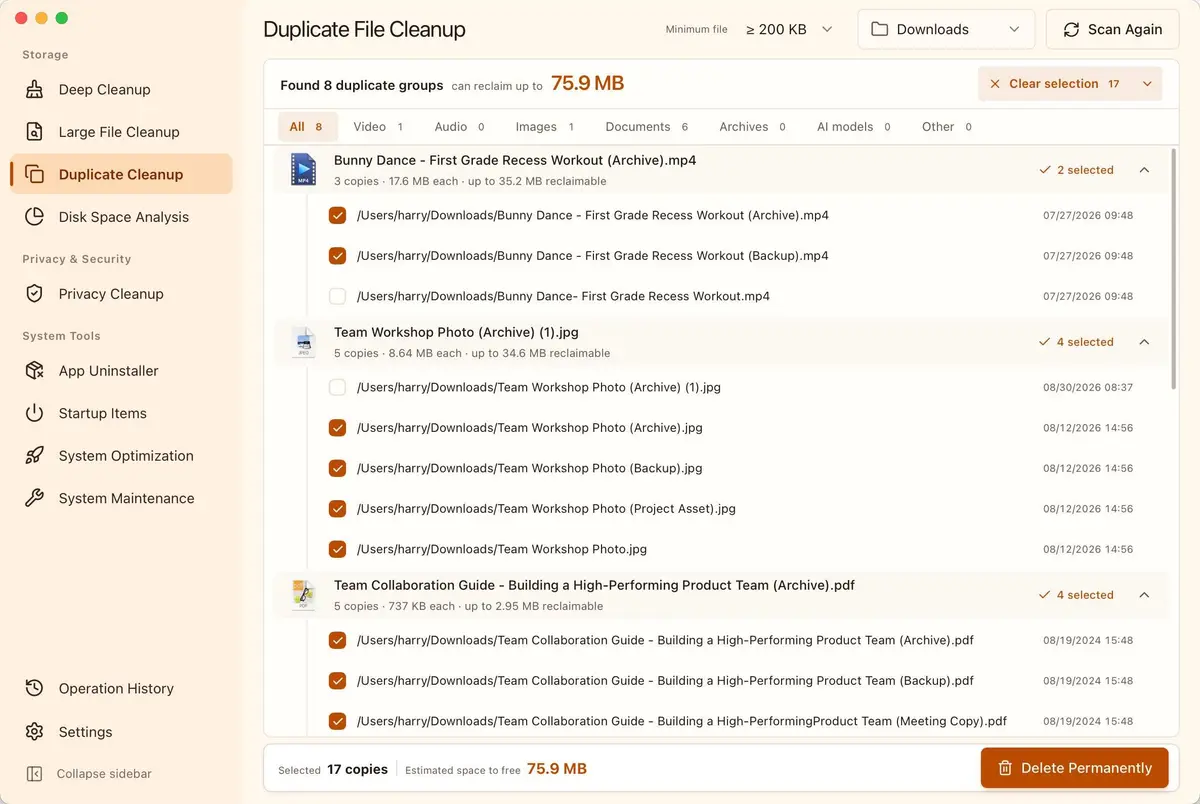Uncheck Bunny Dance (Backup).mp4 file

[x=338, y=256]
